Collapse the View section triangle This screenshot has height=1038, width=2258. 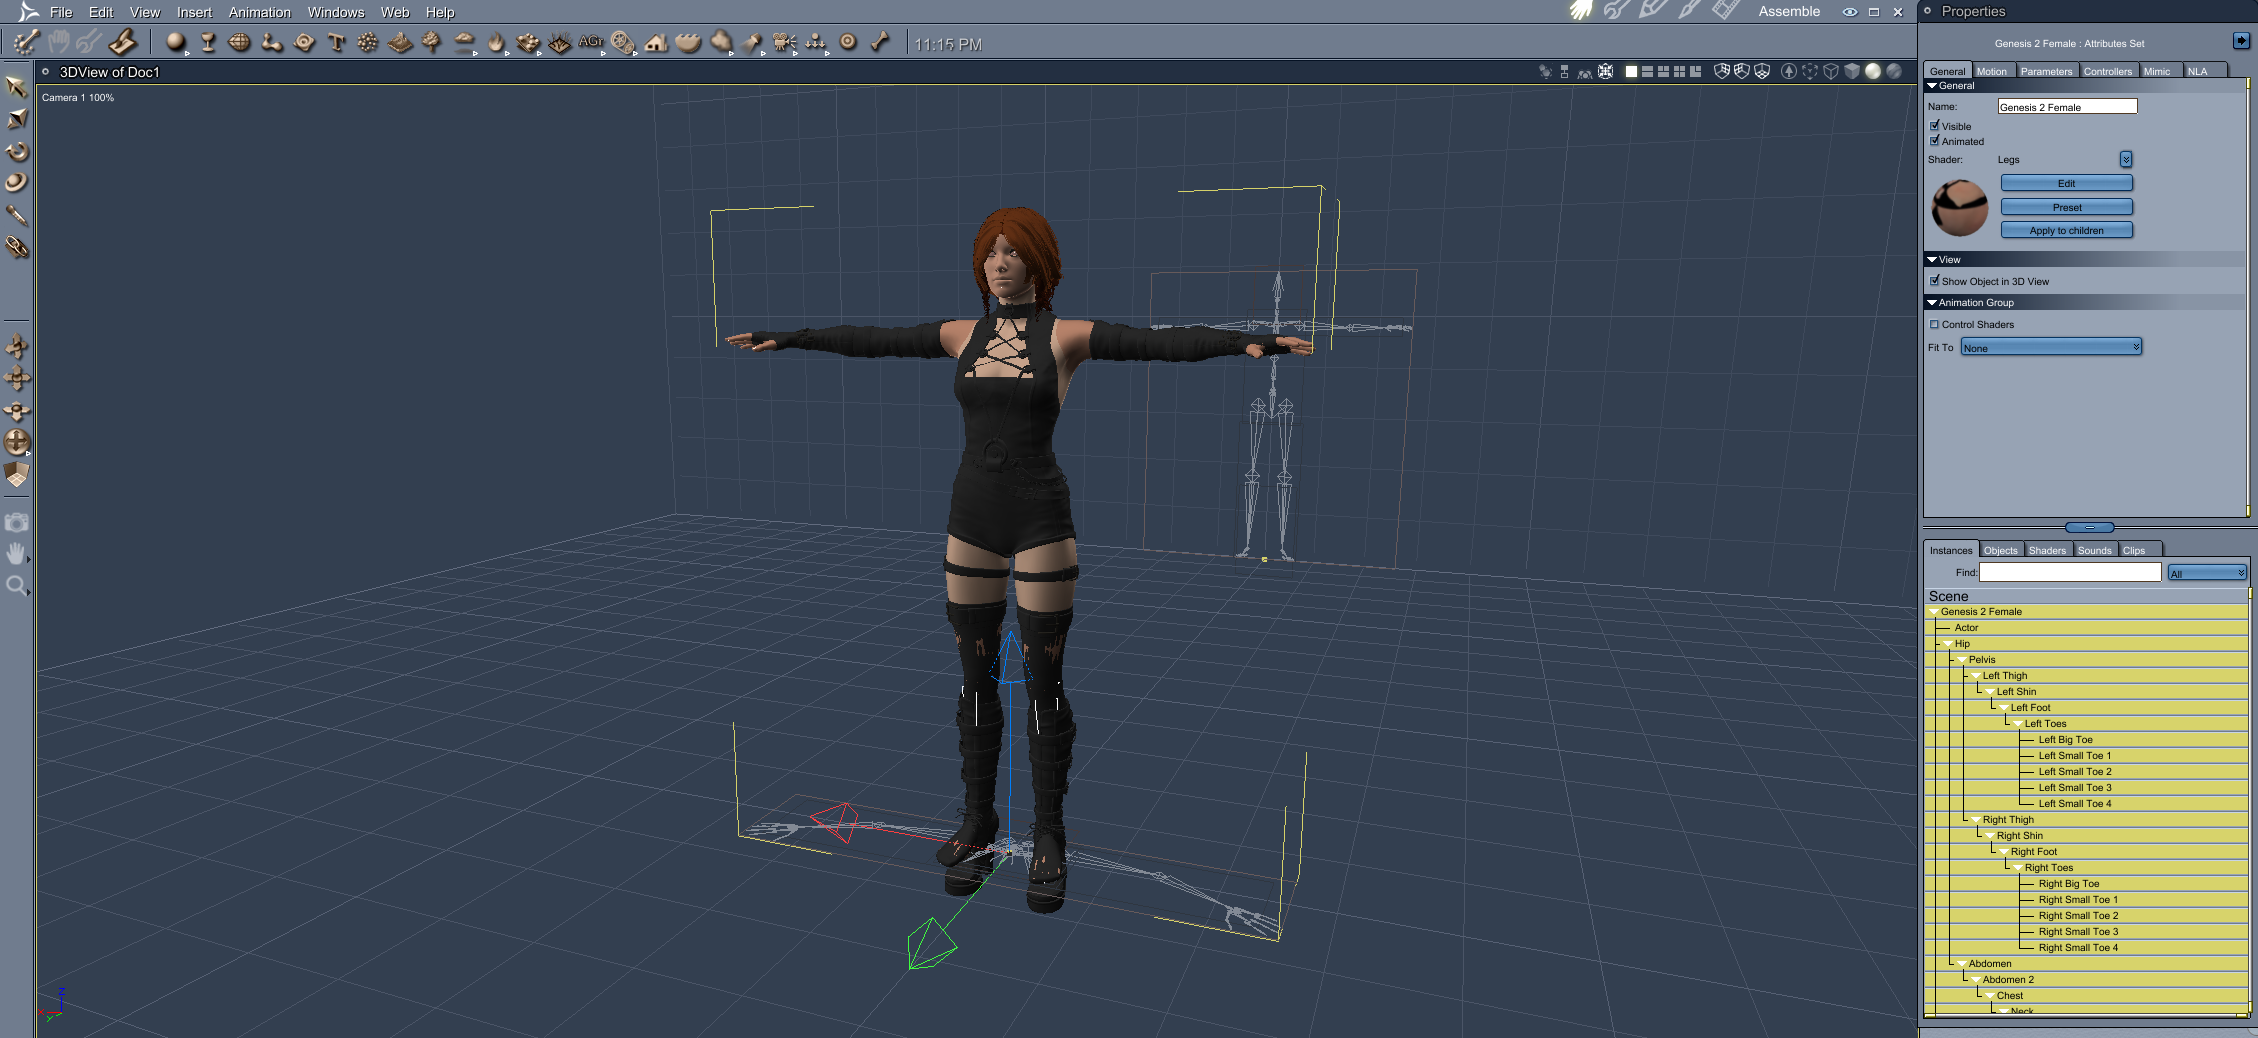(x=1932, y=259)
